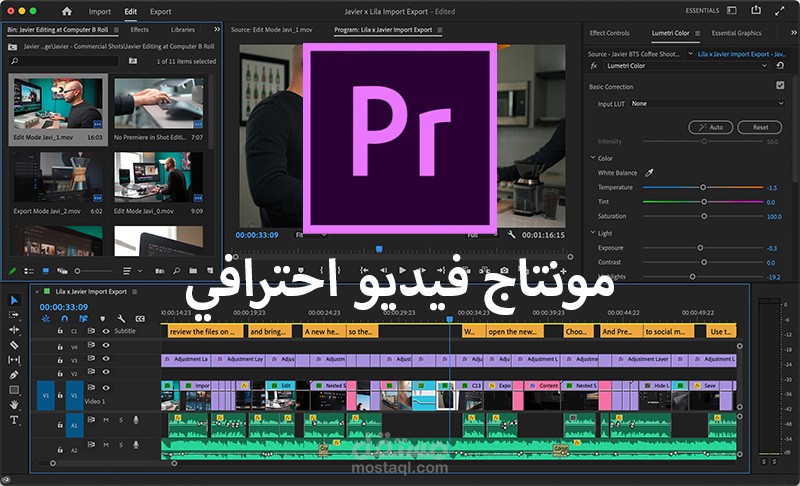Reset the Lumetri Color effect
The height and width of the screenshot is (486, 800).
pos(780,66)
